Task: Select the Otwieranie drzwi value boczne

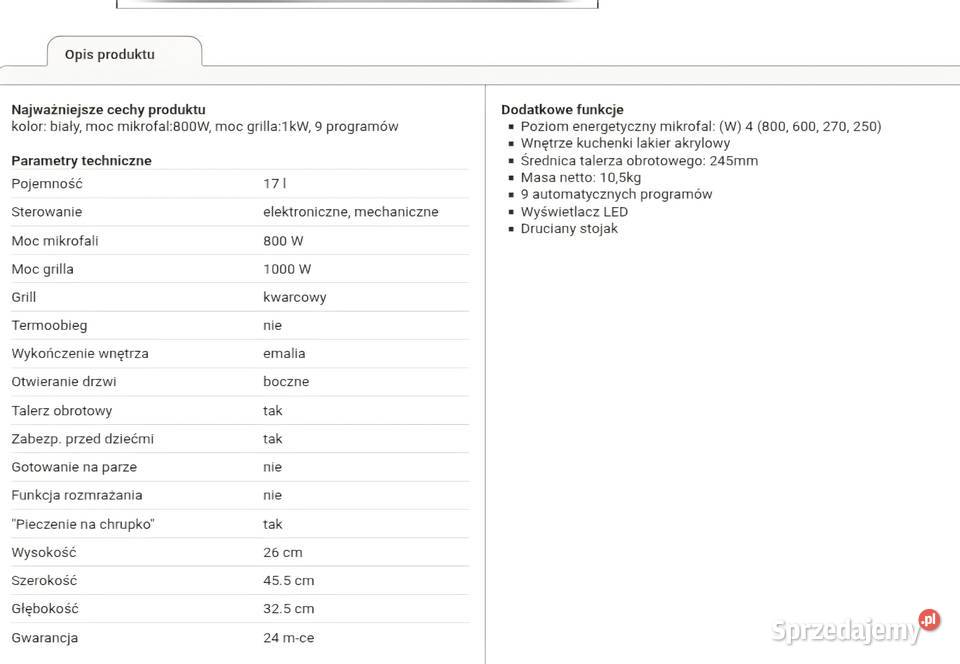Action: (x=286, y=381)
